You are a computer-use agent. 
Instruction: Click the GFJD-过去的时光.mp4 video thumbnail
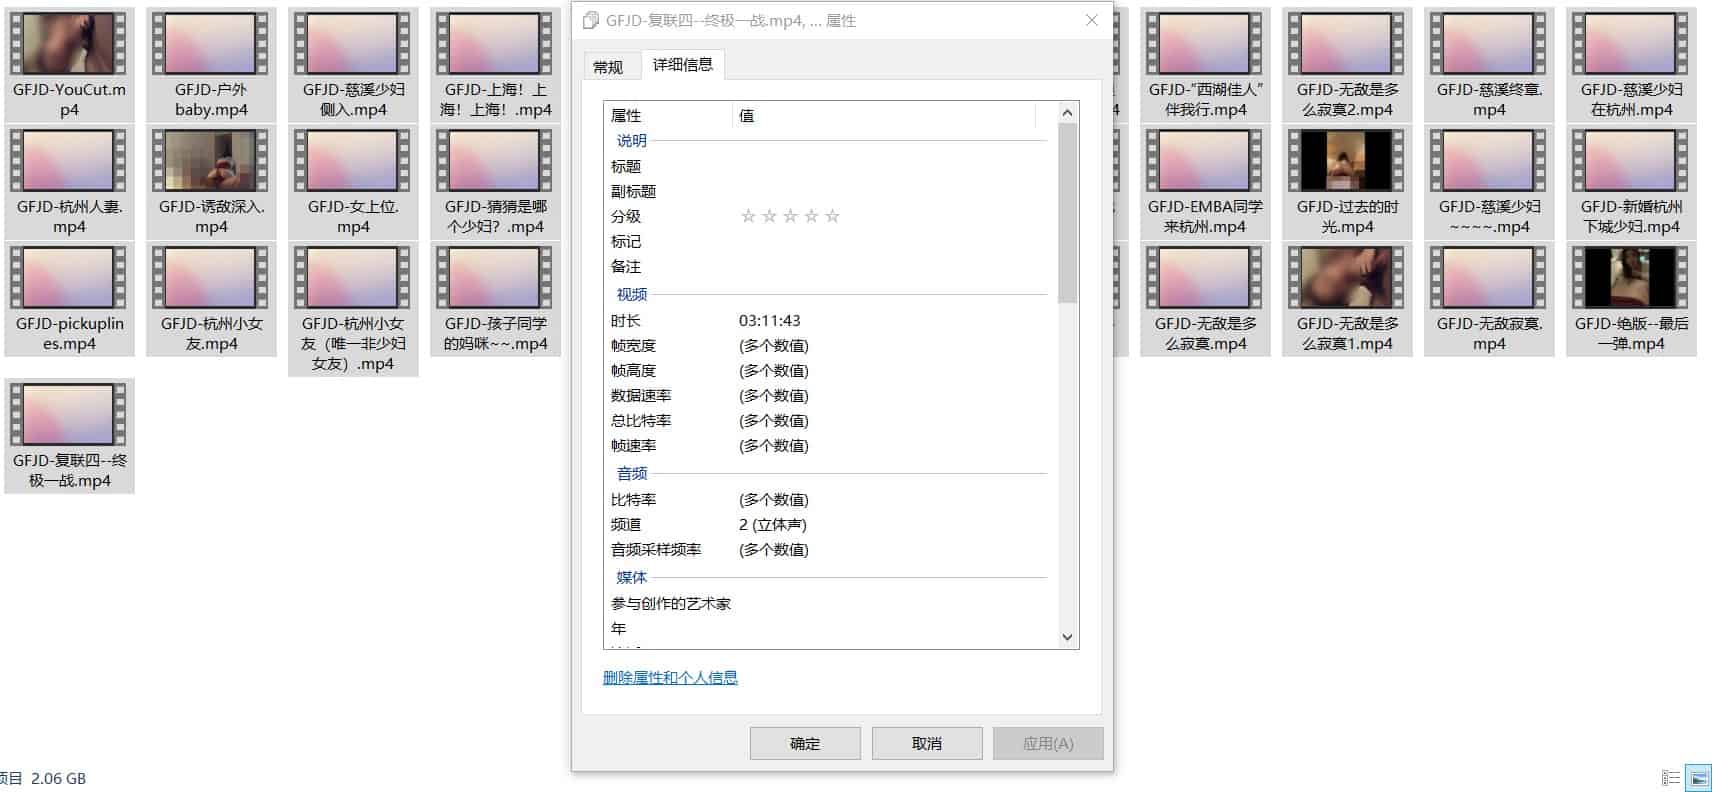pos(1347,162)
